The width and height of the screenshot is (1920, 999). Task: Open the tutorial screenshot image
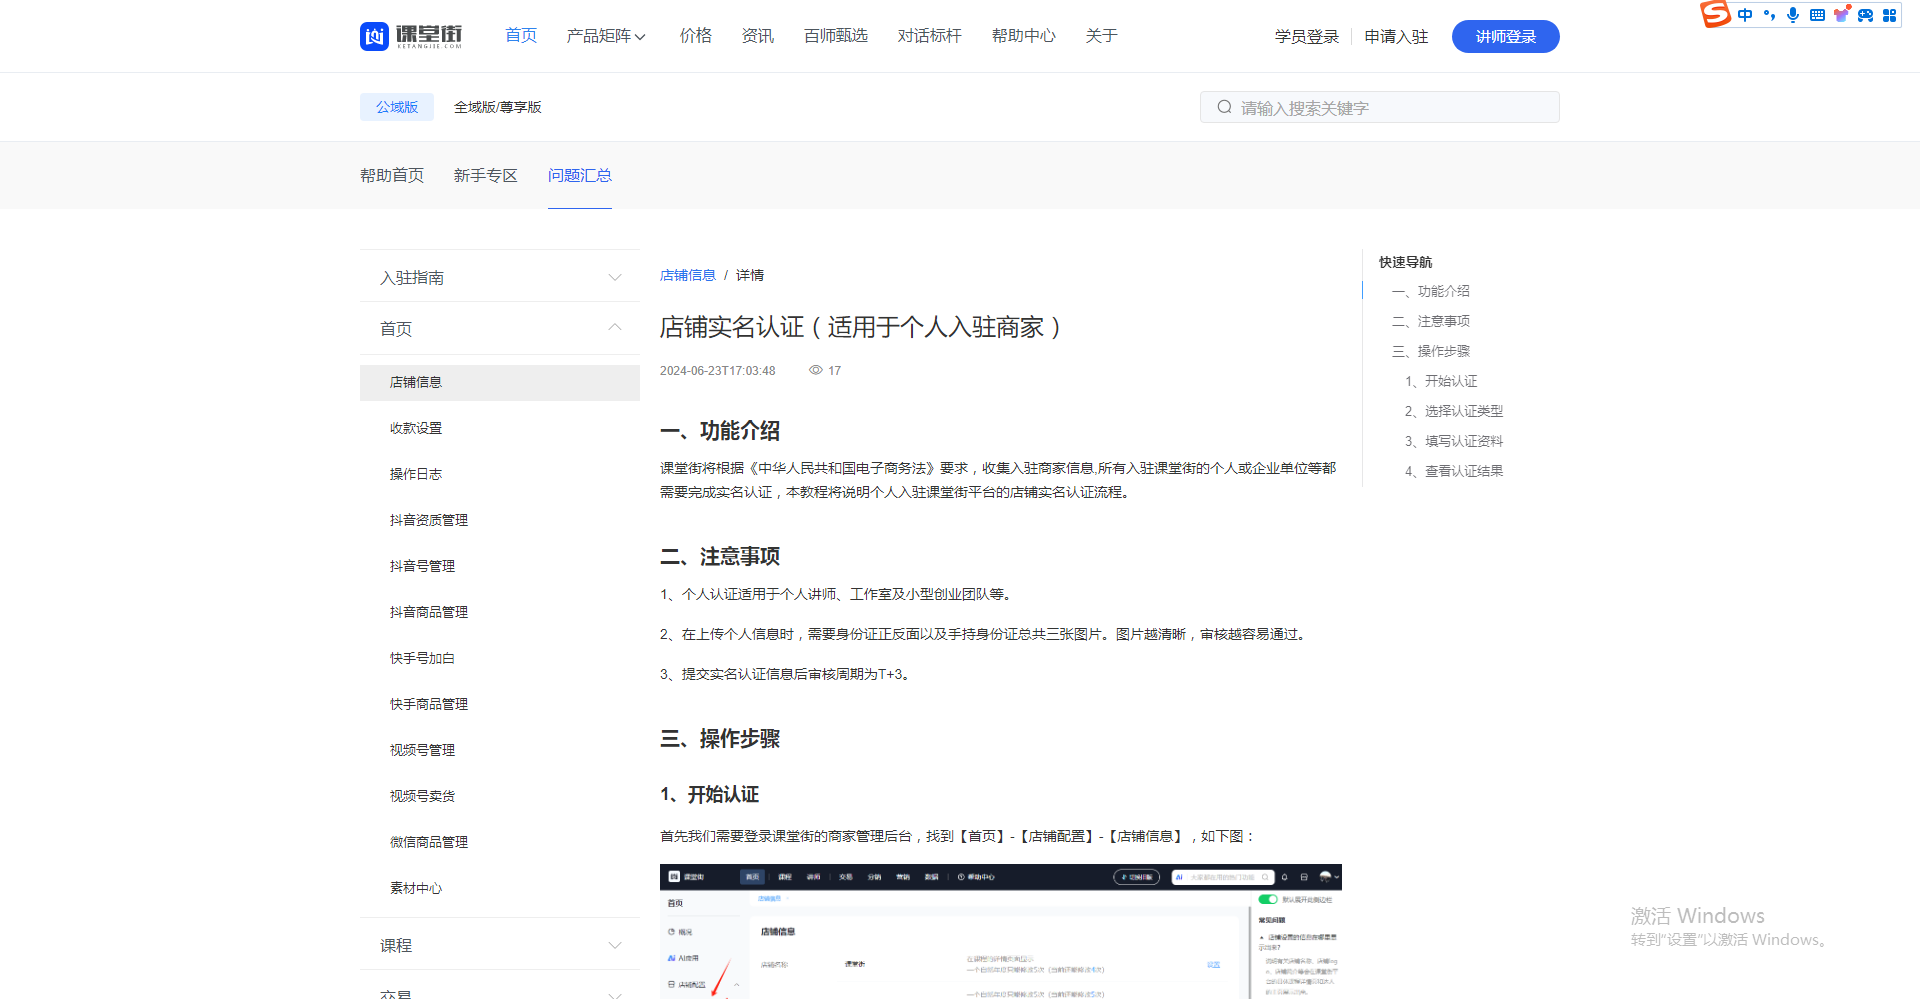1001,931
